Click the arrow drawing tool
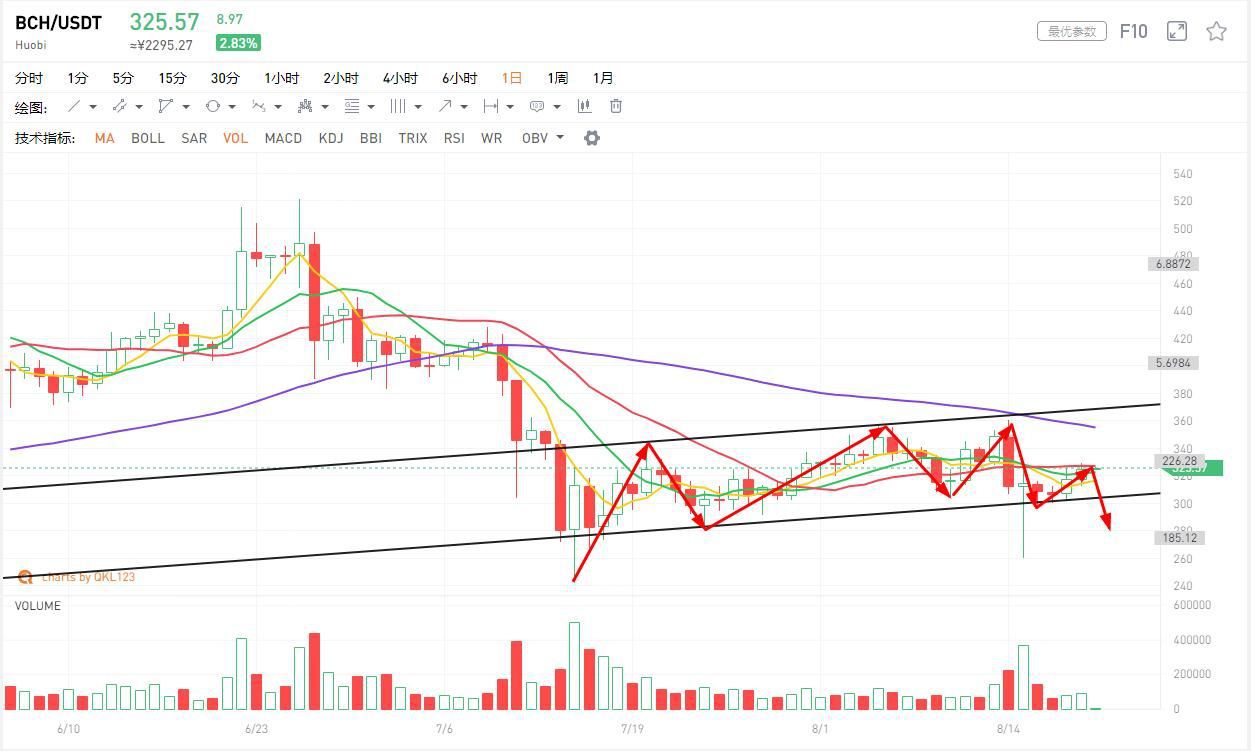The width and height of the screenshot is (1251, 751). pos(445,106)
